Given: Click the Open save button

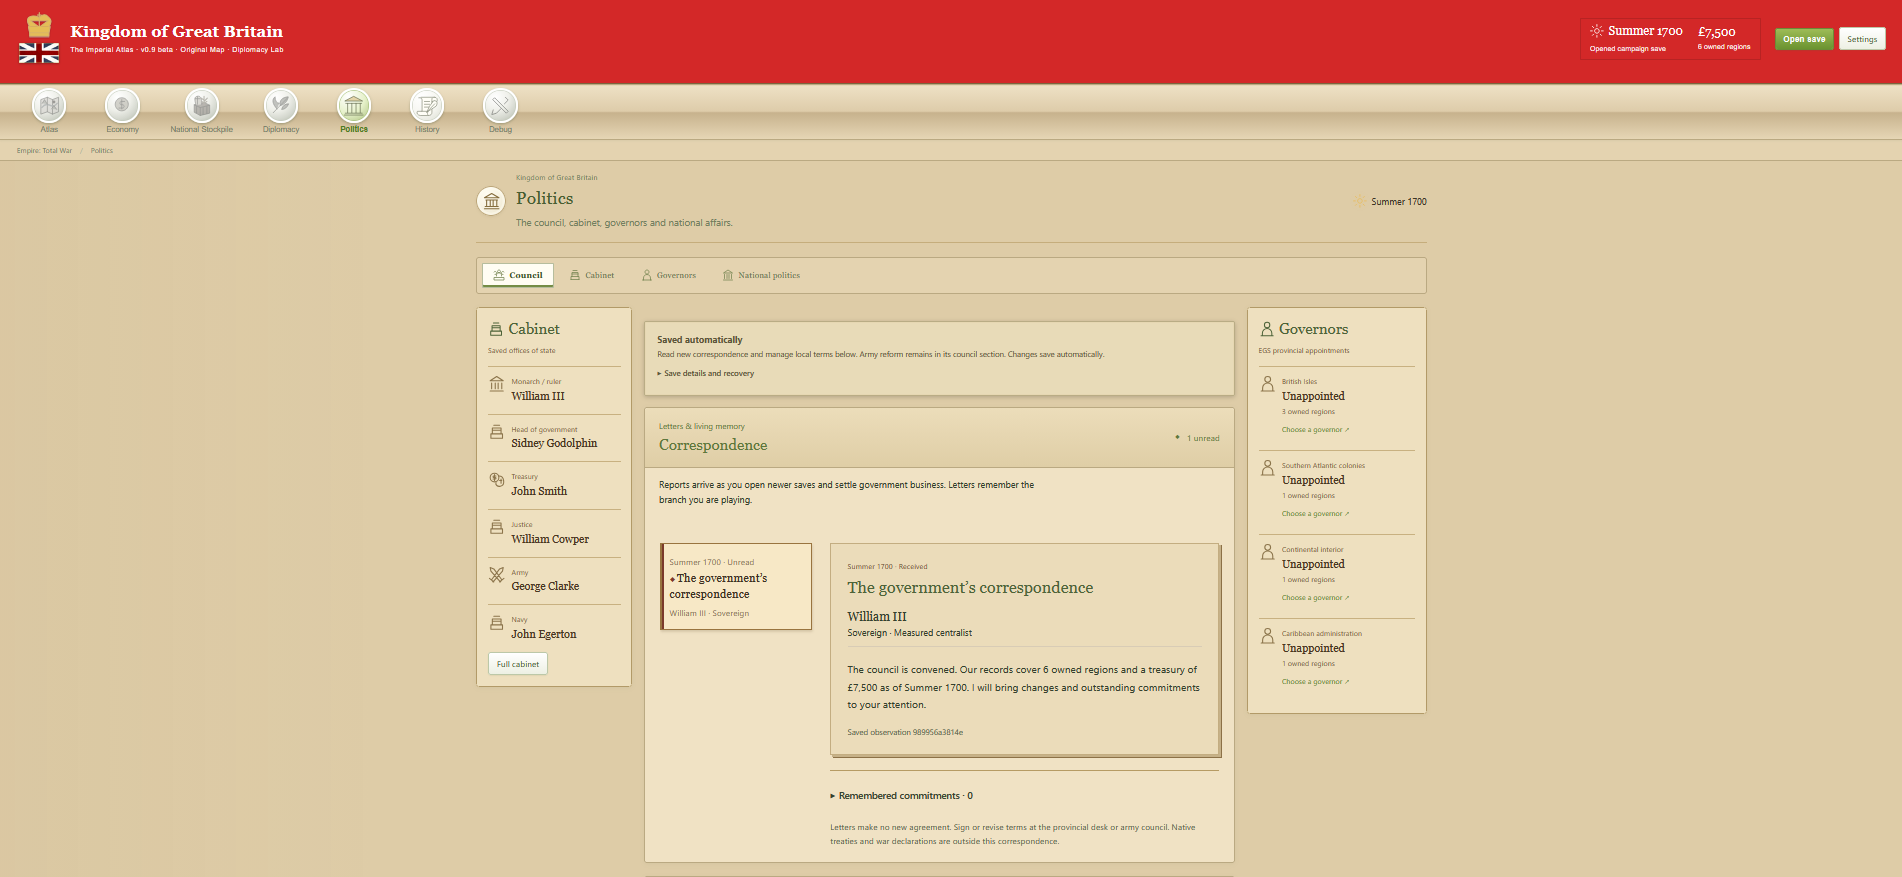Looking at the screenshot, I should 1804,39.
